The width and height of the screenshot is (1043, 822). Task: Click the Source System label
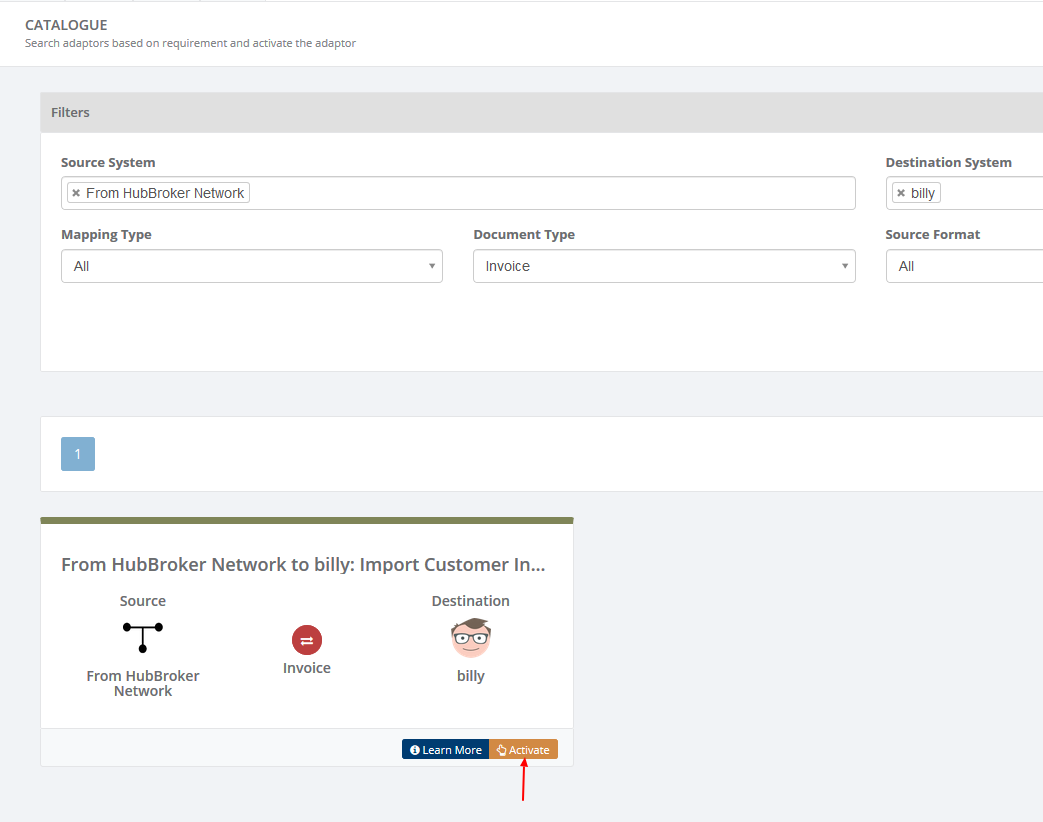(108, 163)
